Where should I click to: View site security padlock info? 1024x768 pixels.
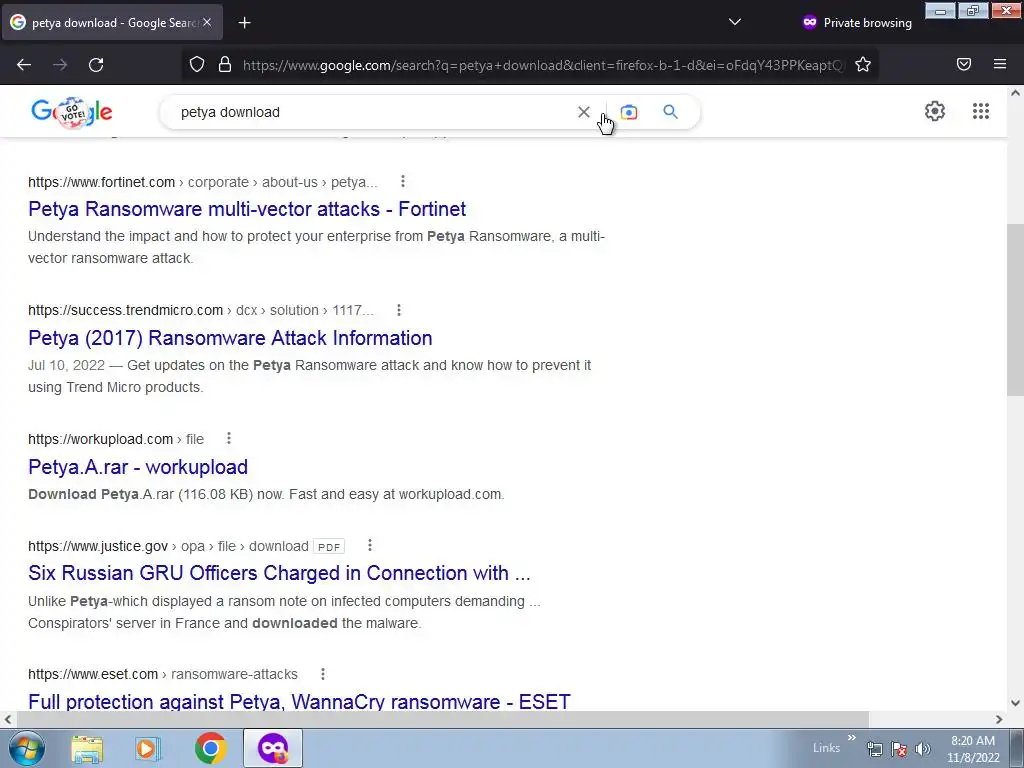[225, 65]
